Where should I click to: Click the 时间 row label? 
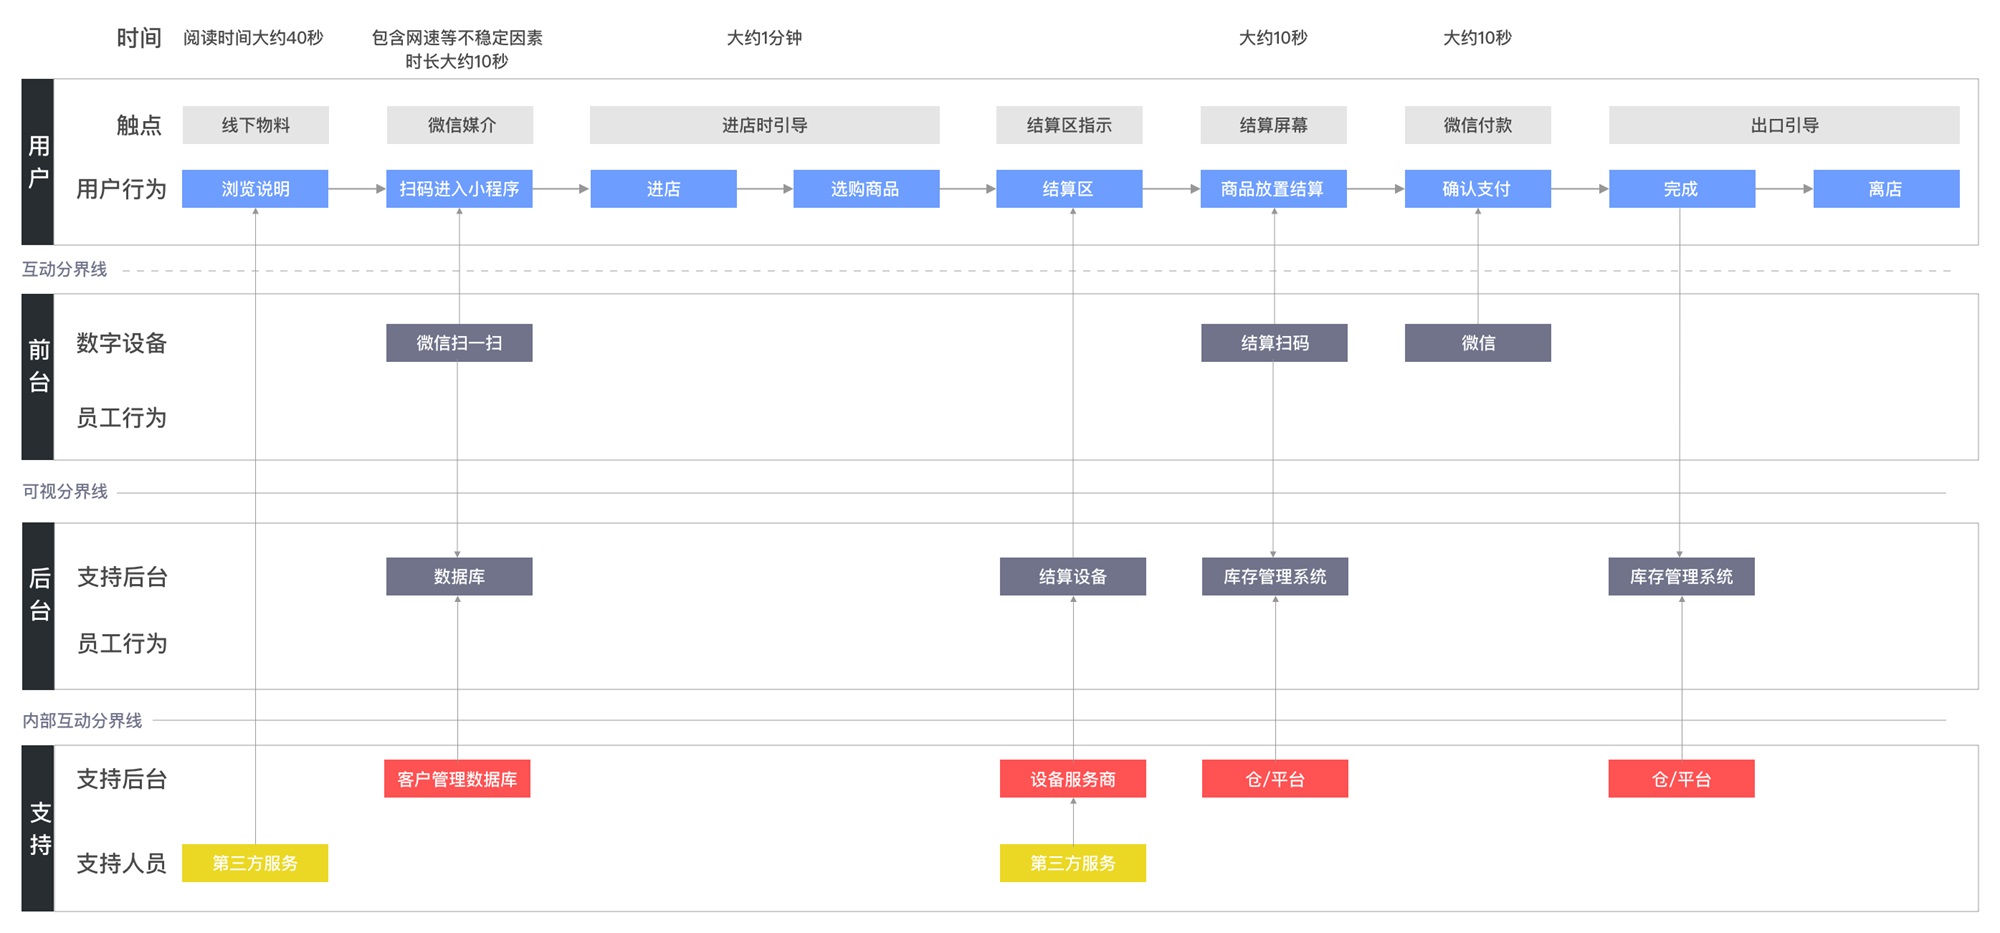pos(139,38)
